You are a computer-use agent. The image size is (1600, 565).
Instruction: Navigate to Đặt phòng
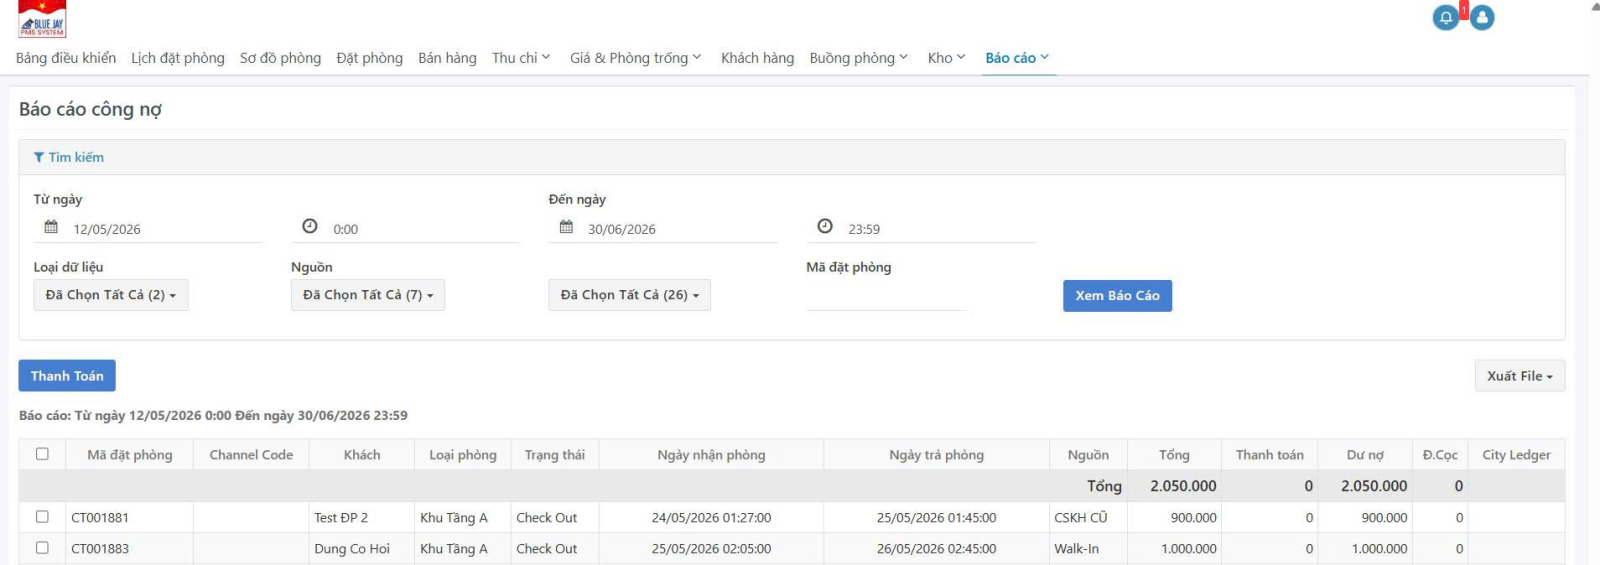[x=370, y=58]
